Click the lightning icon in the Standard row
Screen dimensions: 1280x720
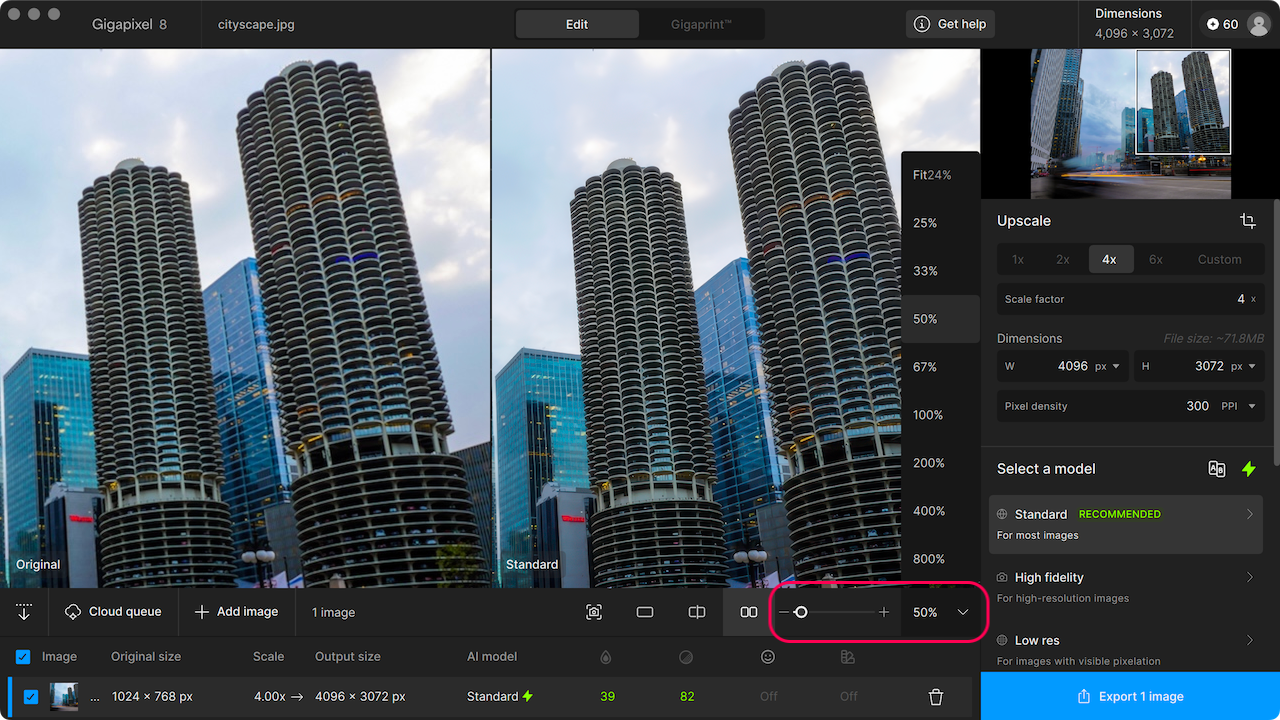[528, 696]
